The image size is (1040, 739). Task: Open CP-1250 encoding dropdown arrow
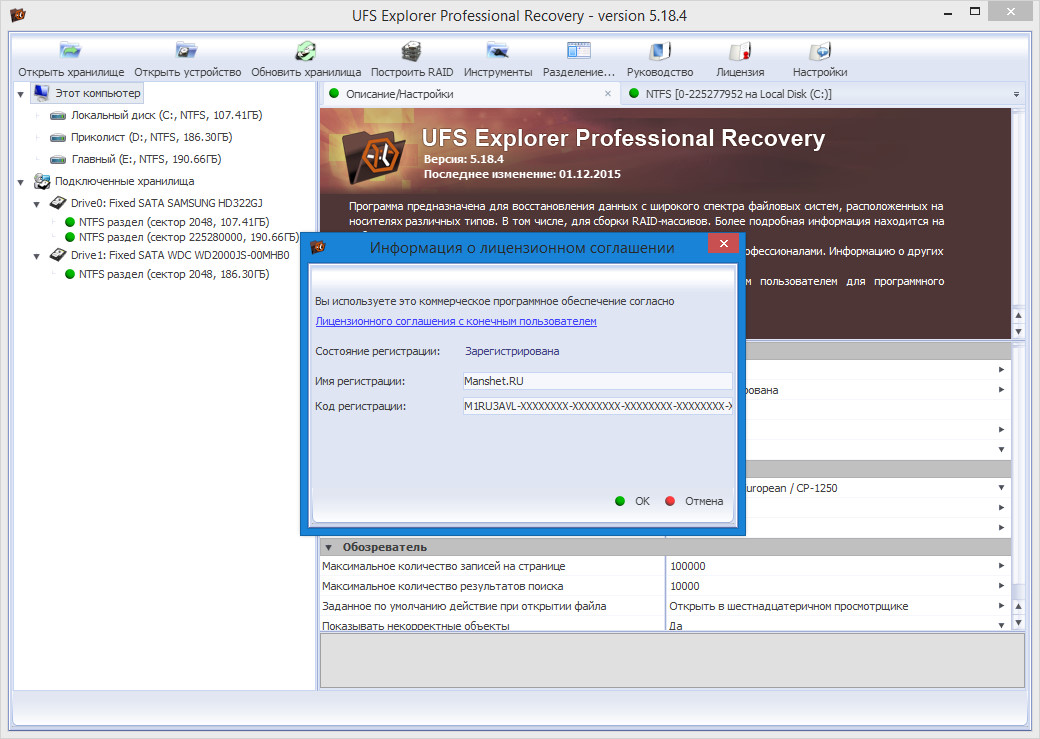pyautogui.click(x=1002, y=488)
